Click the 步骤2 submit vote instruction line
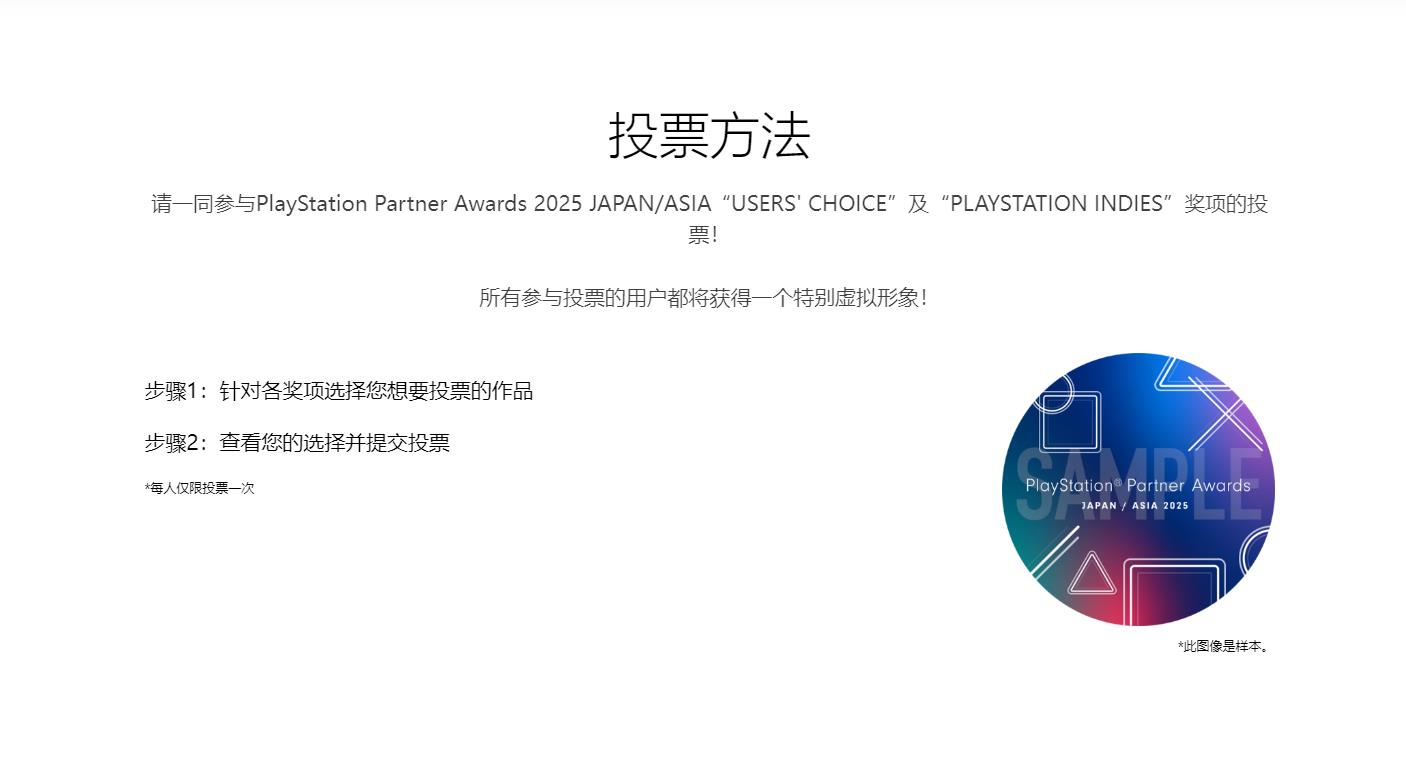The image size is (1406, 759). point(297,443)
